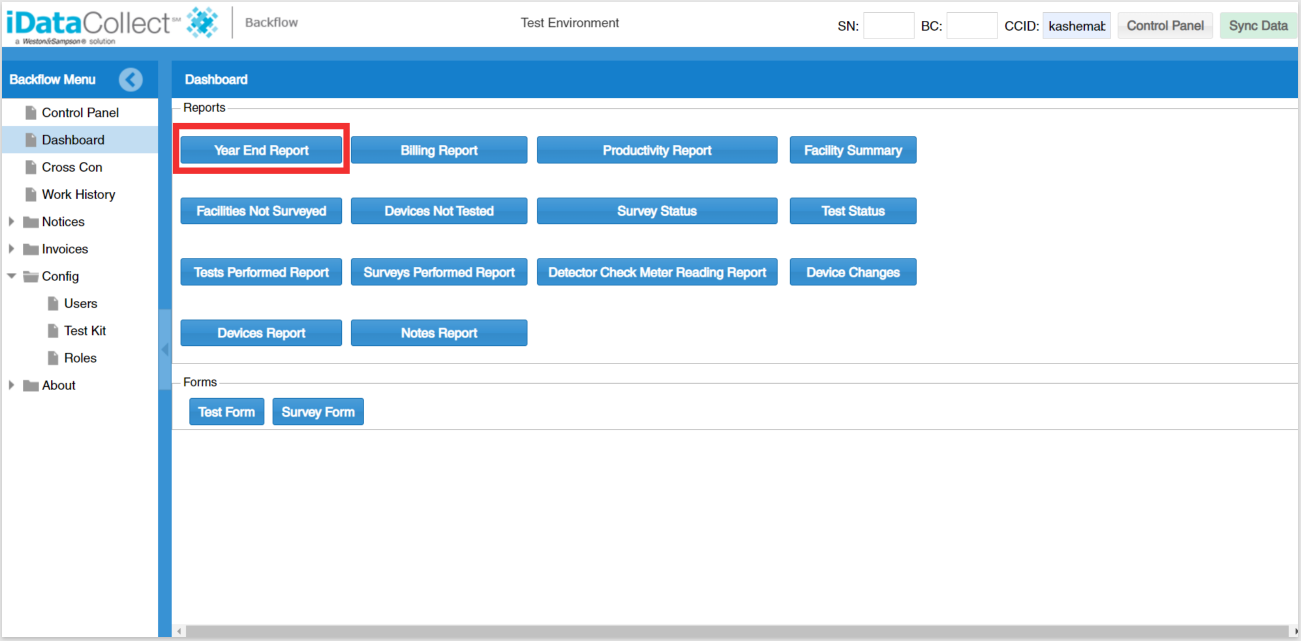Click the iDataCollect logo icon

[x=202, y=22]
